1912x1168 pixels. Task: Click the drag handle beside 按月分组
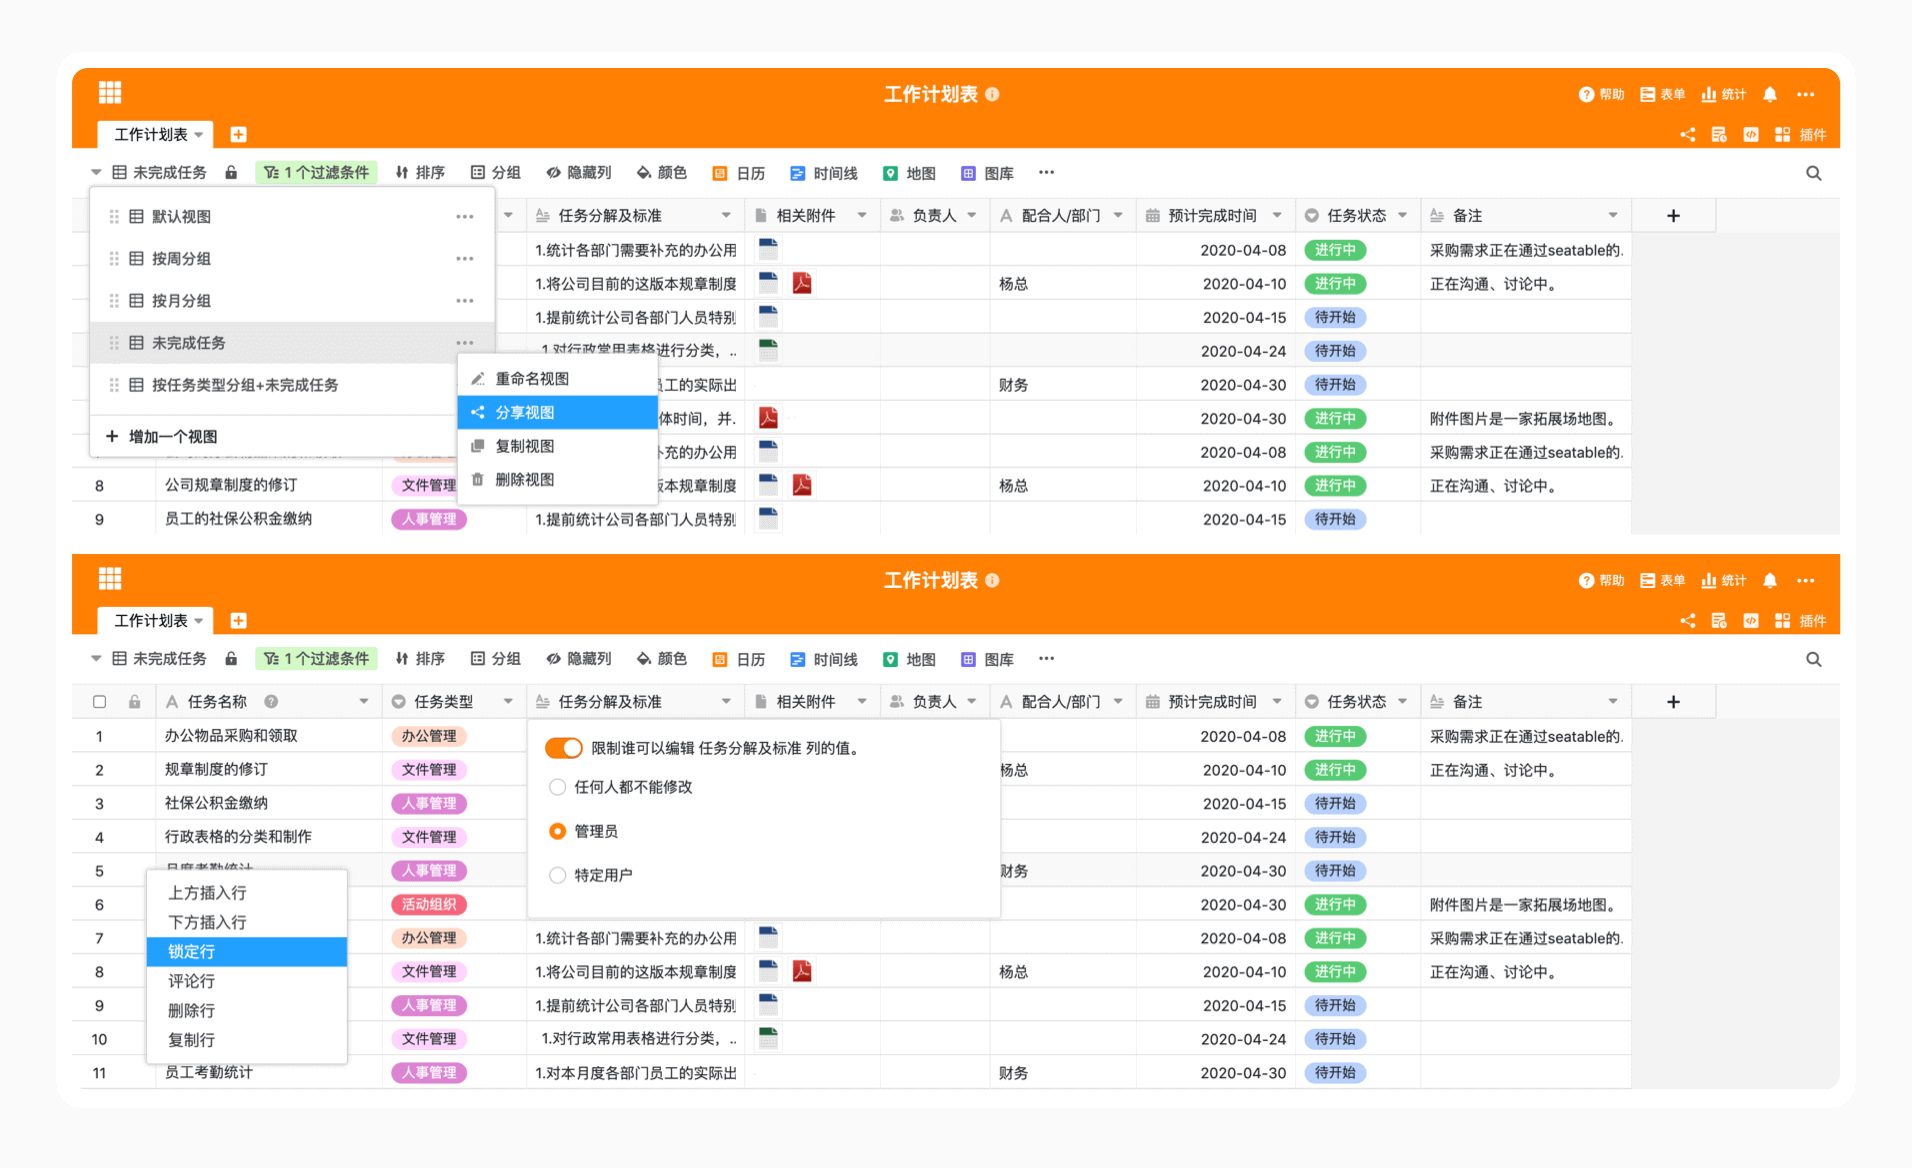point(114,301)
